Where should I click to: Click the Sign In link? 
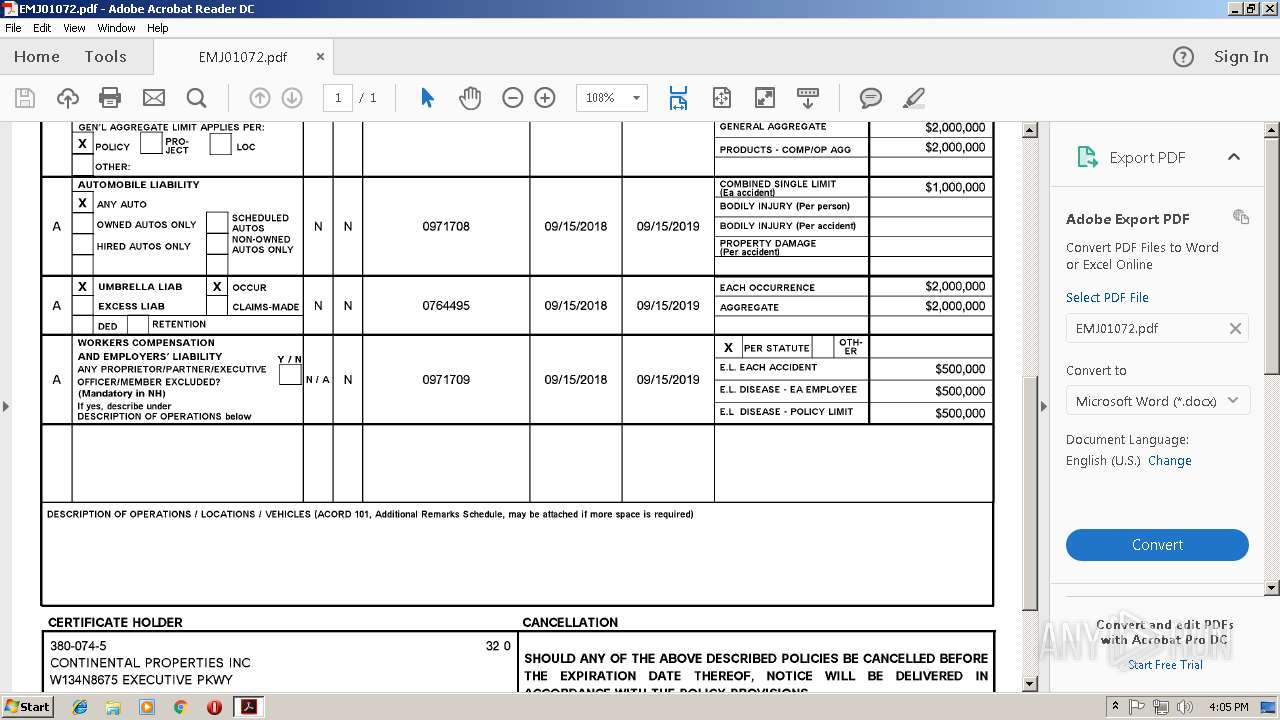point(1241,57)
